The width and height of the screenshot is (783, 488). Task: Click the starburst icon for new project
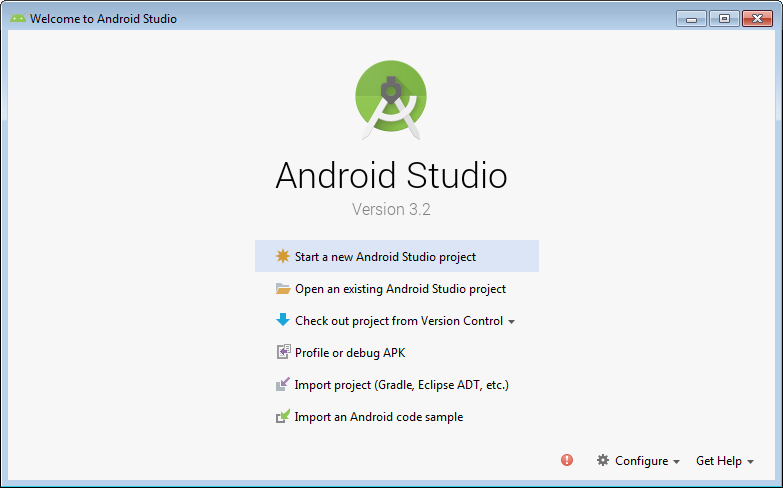(x=283, y=256)
